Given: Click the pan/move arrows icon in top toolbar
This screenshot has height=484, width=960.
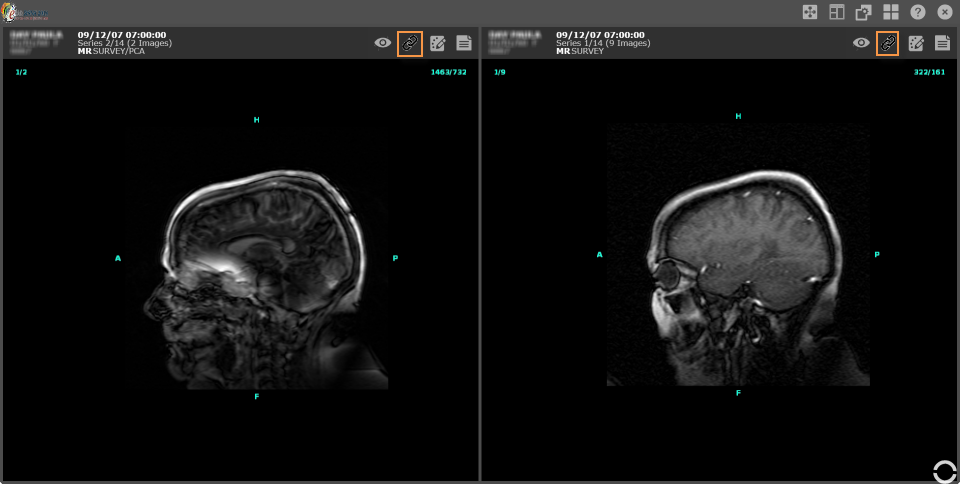Looking at the screenshot, I should click(811, 12).
